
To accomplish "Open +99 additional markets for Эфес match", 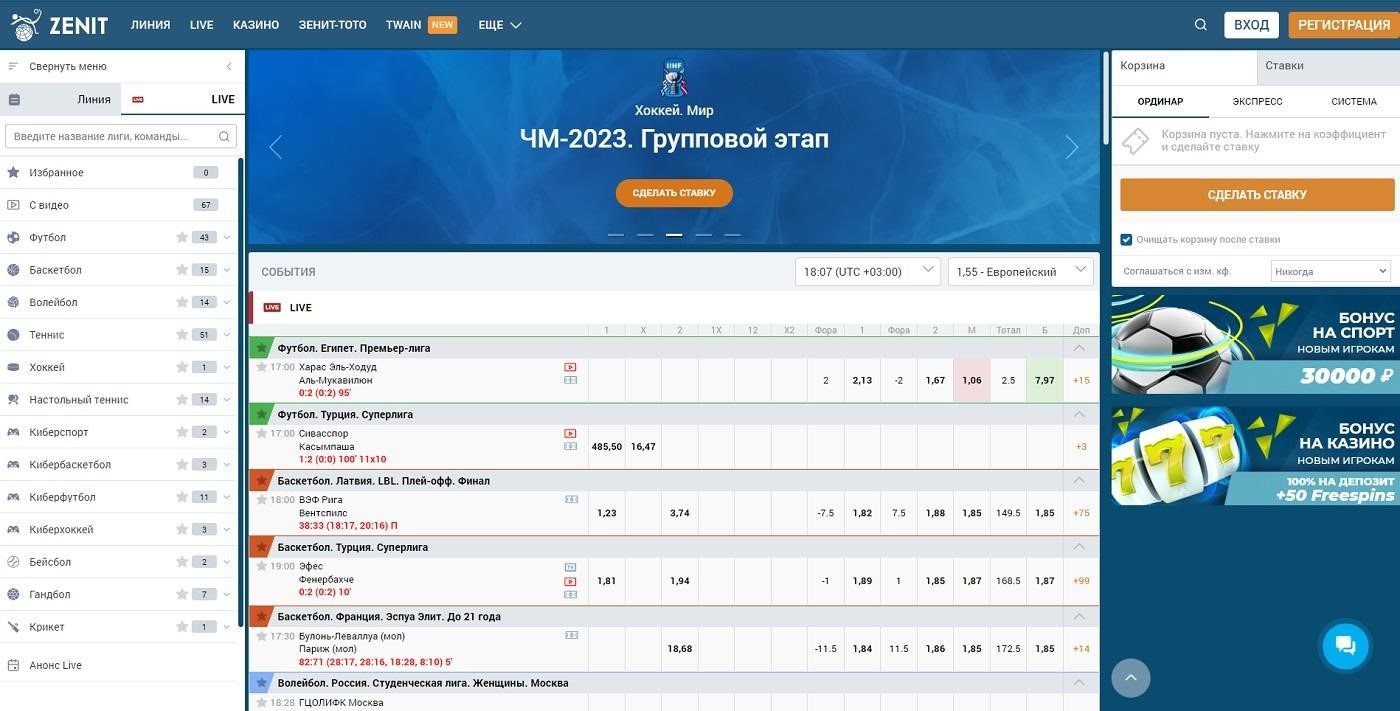I will pos(1081,581).
